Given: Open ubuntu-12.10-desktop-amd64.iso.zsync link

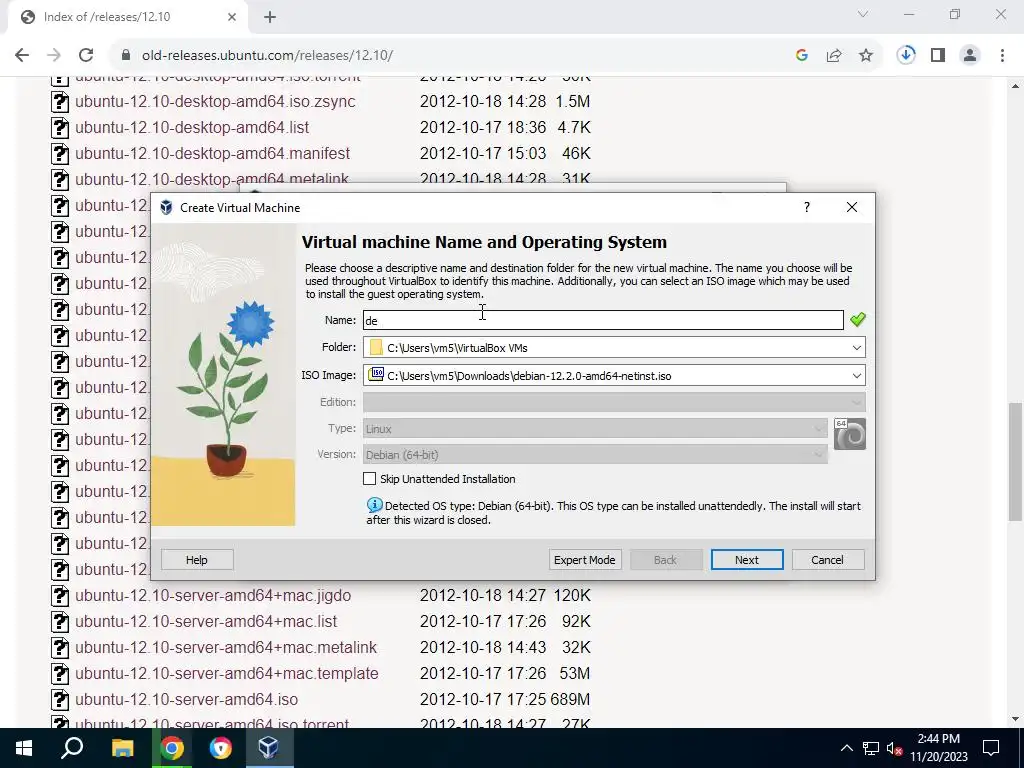Looking at the screenshot, I should tap(216, 101).
